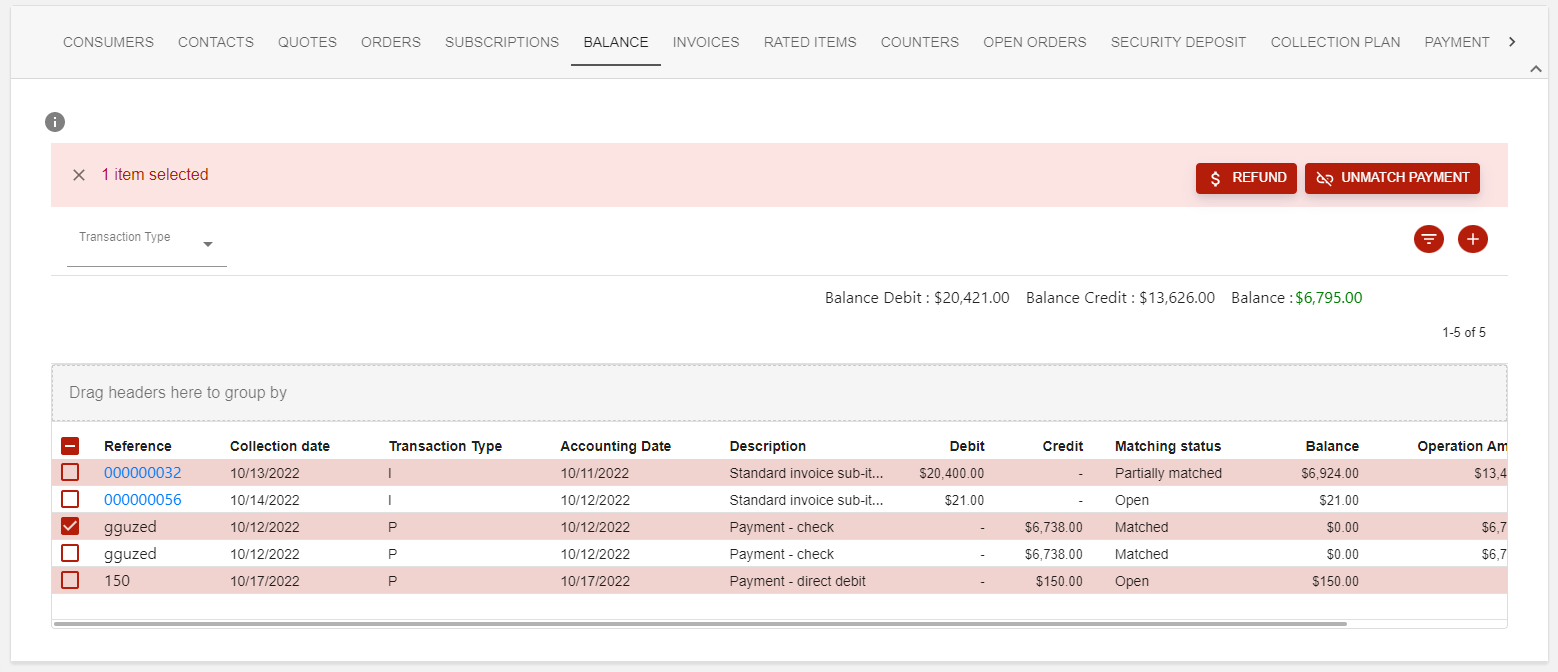This screenshot has height=672, width=1558.
Task: Click the red plus add button
Action: click(1473, 239)
